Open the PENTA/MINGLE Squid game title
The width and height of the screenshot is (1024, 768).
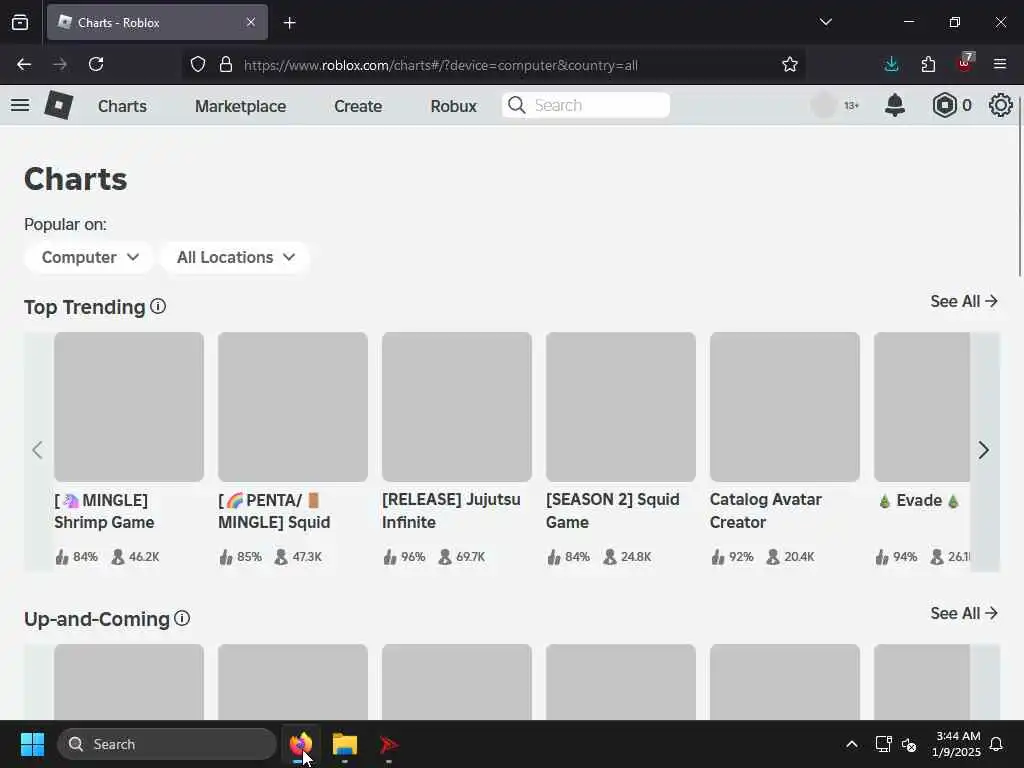coord(274,511)
